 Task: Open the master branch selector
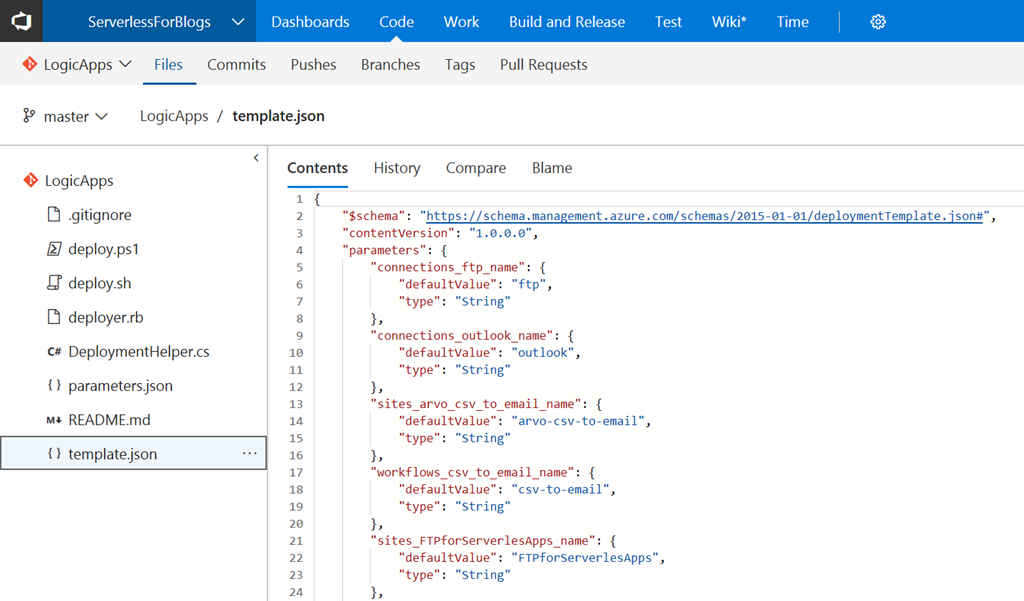pos(66,117)
